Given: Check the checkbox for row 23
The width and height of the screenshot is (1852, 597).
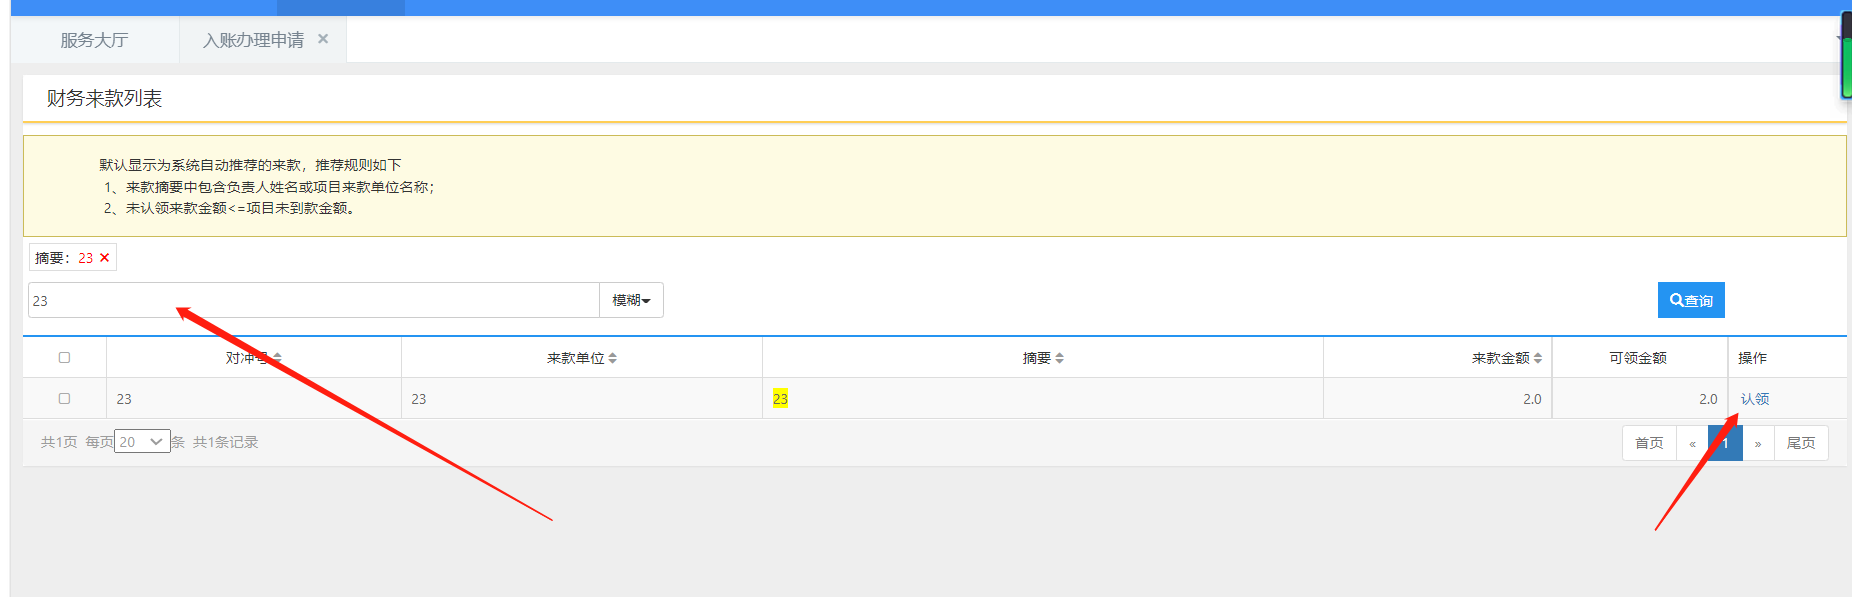Looking at the screenshot, I should [x=65, y=399].
